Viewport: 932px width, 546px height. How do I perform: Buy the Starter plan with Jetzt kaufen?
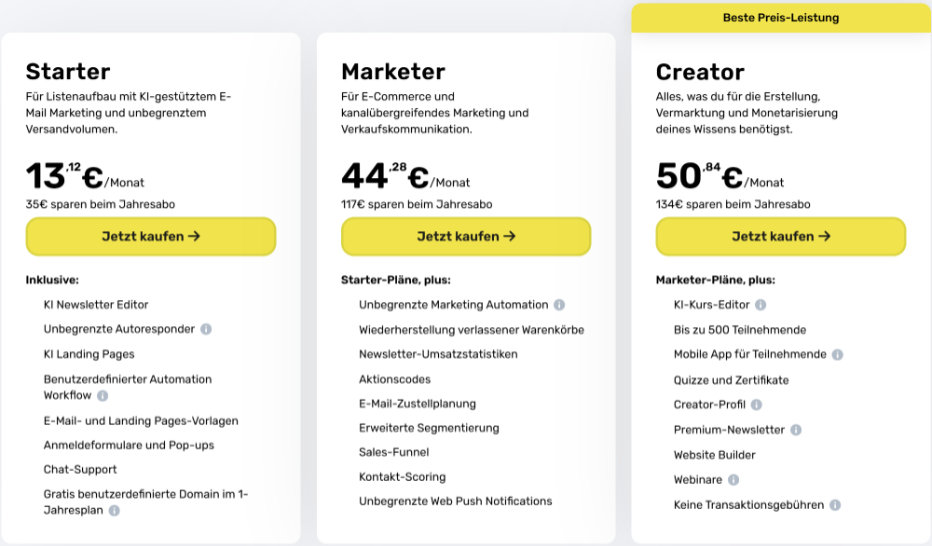click(x=151, y=236)
